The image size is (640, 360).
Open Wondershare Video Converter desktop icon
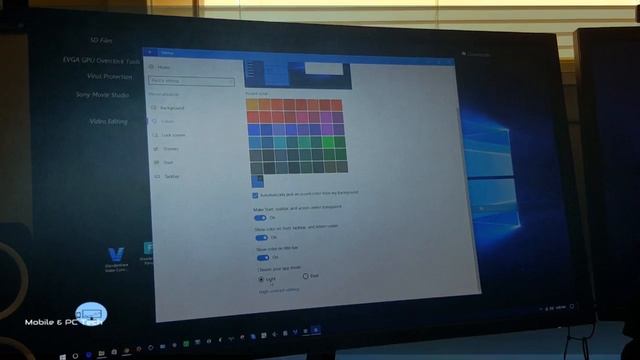[116, 259]
